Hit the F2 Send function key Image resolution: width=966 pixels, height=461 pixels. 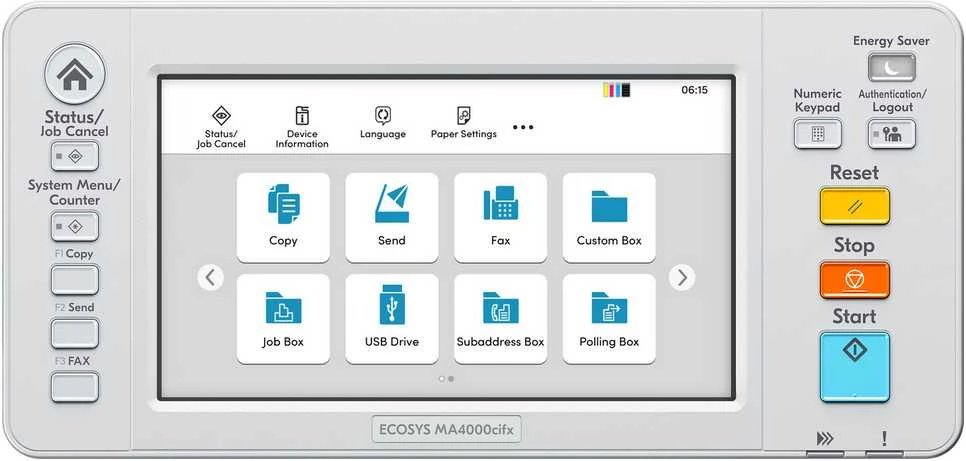coord(75,333)
